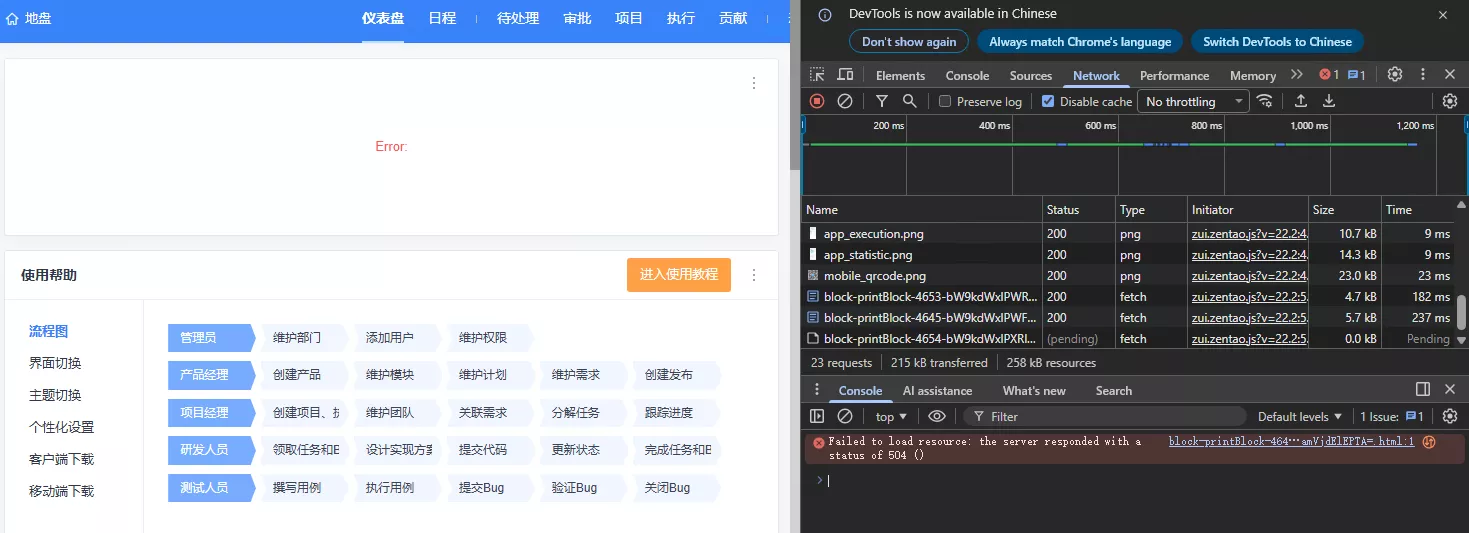Sort requests by the Size column header
This screenshot has width=1469, height=533.
point(1344,210)
